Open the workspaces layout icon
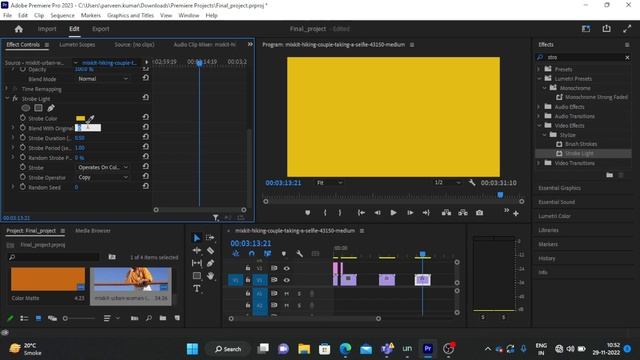 (586, 29)
